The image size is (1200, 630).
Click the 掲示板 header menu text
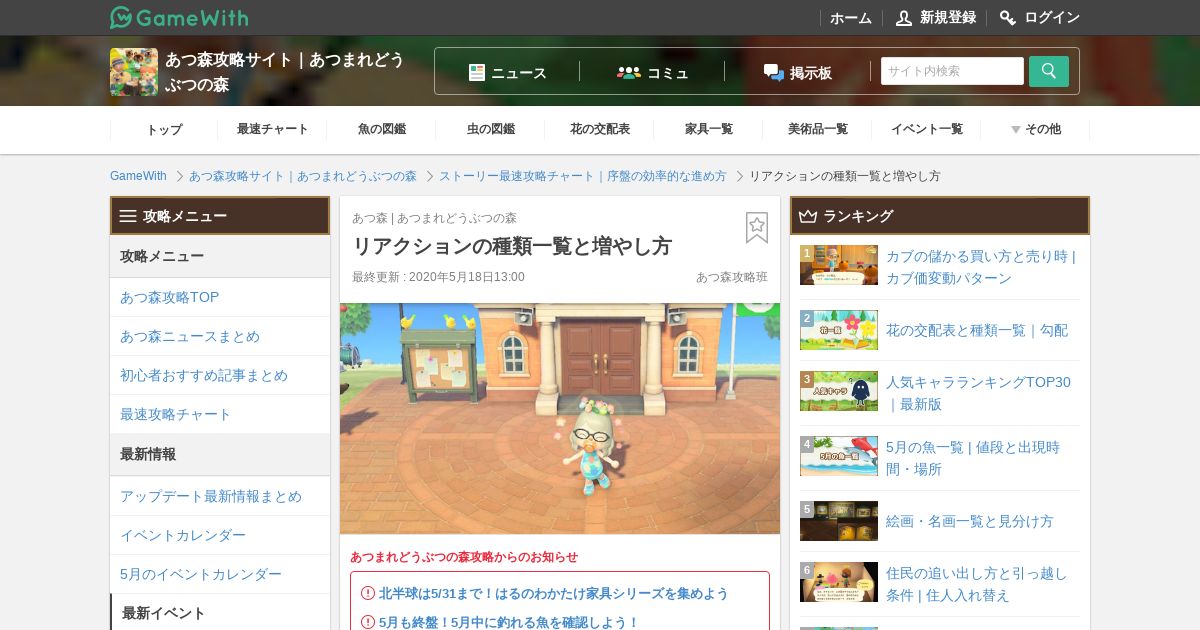coord(811,73)
